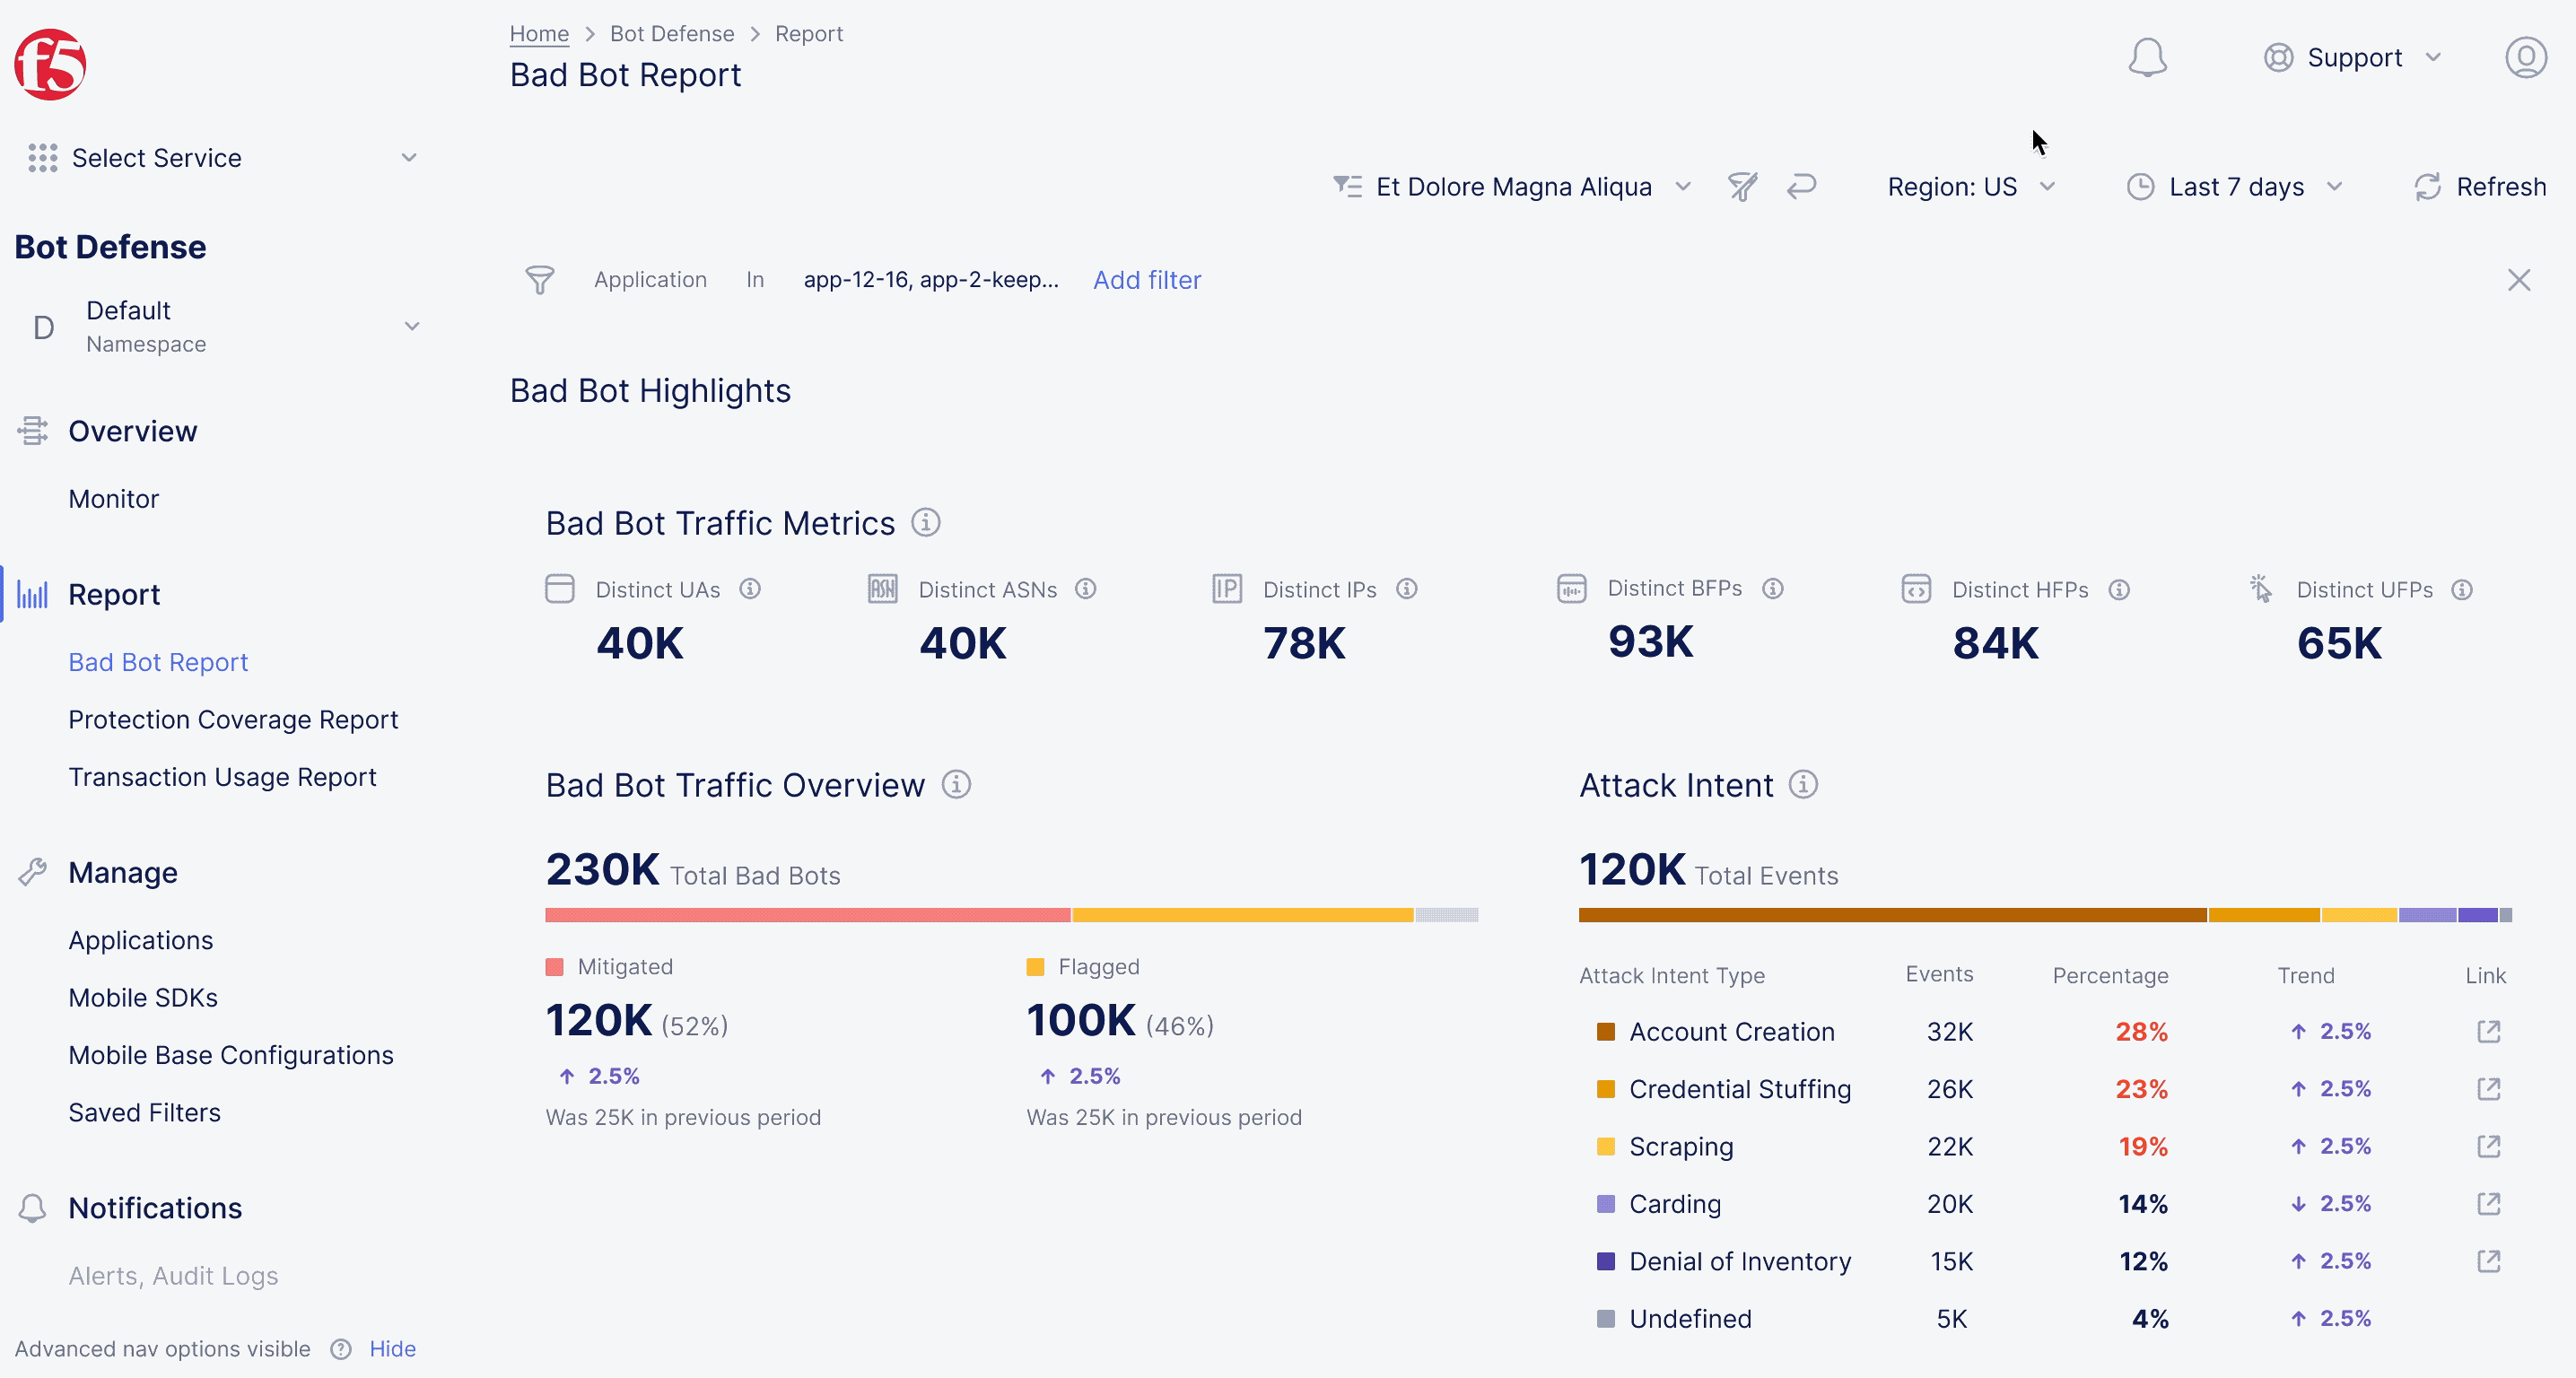Show info for Distinct BFPs

pos(1773,589)
